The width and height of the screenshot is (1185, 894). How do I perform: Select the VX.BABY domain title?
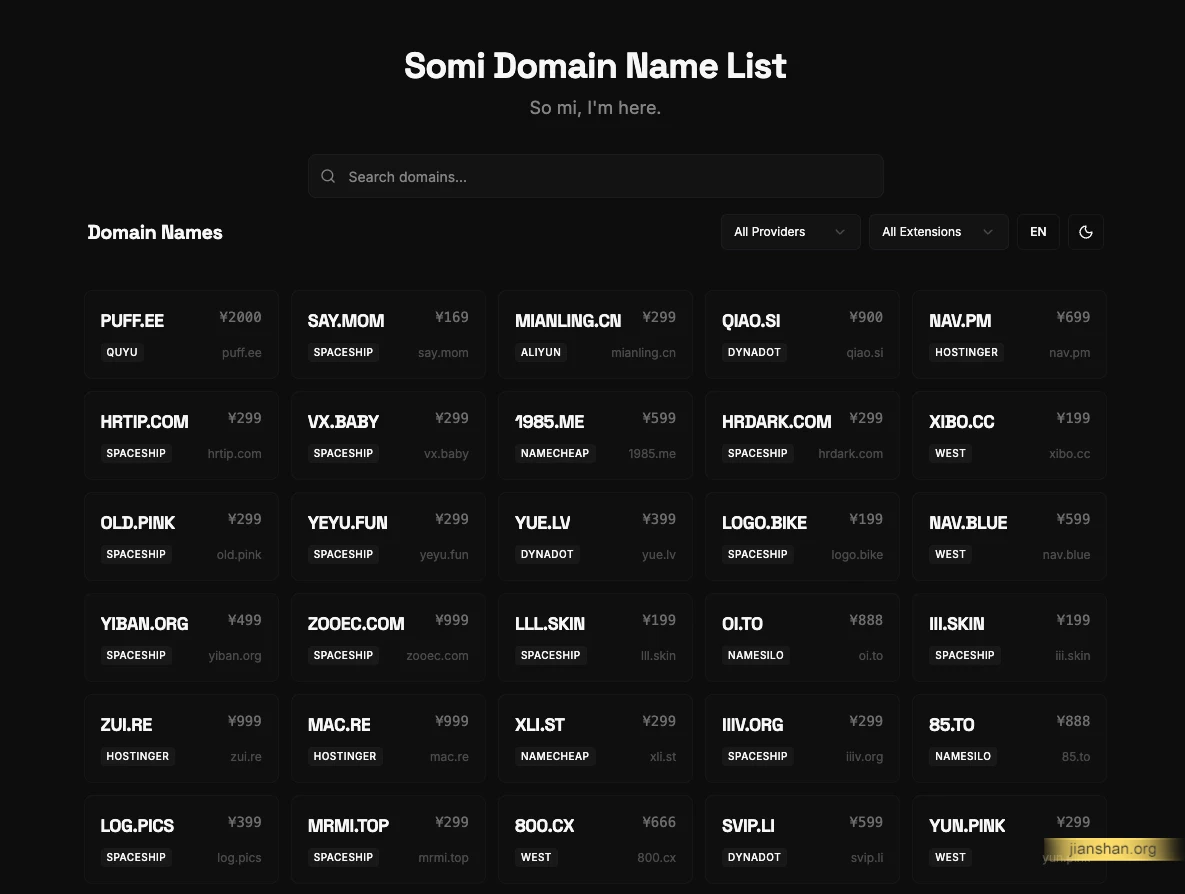coord(343,422)
